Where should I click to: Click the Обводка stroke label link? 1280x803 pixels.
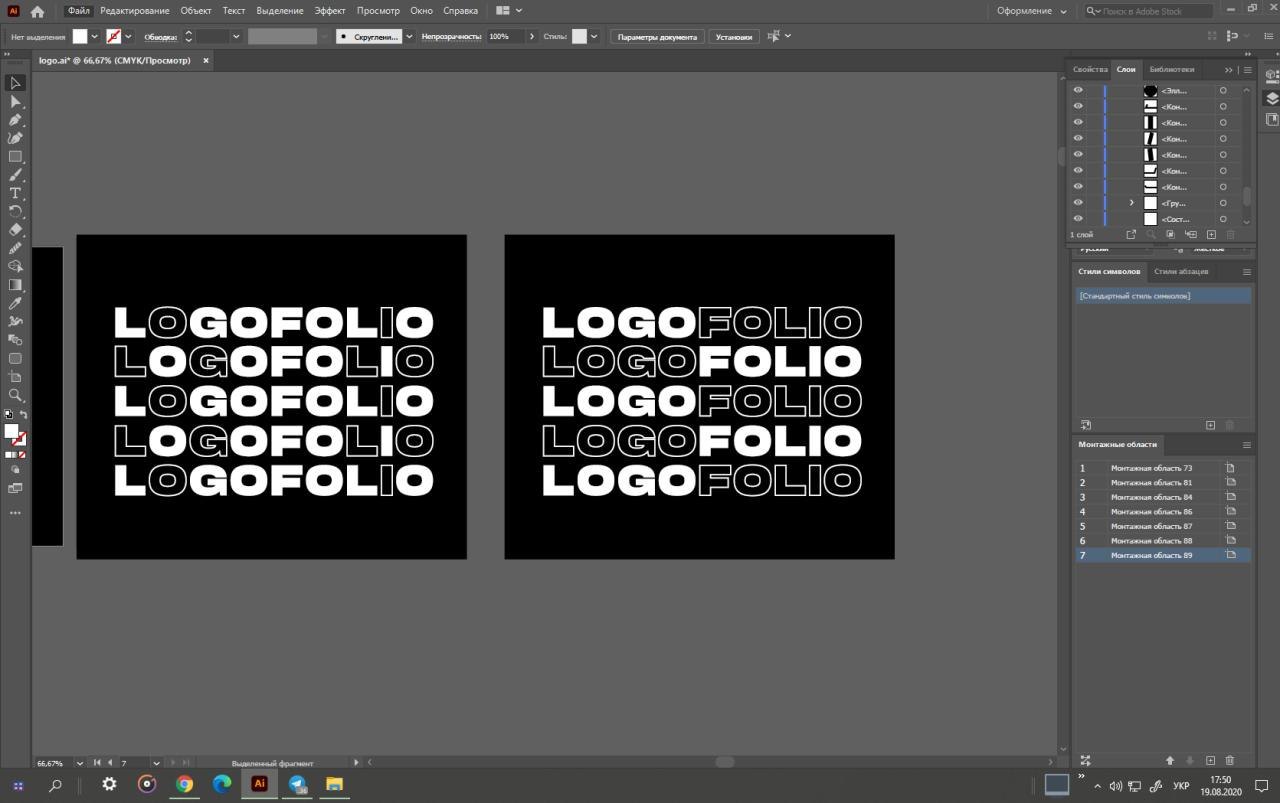pyautogui.click(x=160, y=36)
